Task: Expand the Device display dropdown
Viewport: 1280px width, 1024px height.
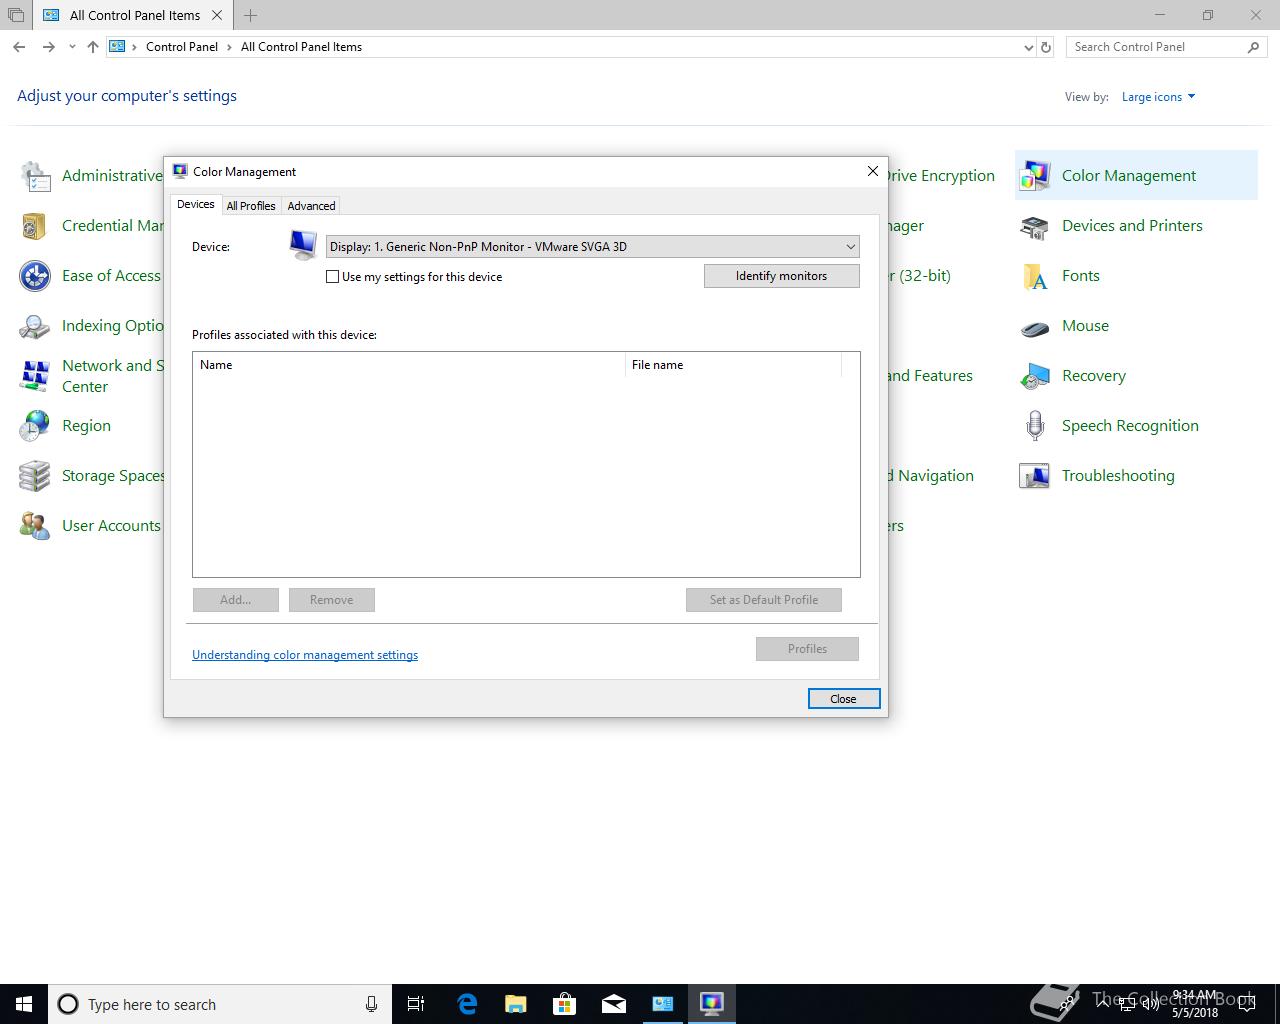Action: pos(850,247)
